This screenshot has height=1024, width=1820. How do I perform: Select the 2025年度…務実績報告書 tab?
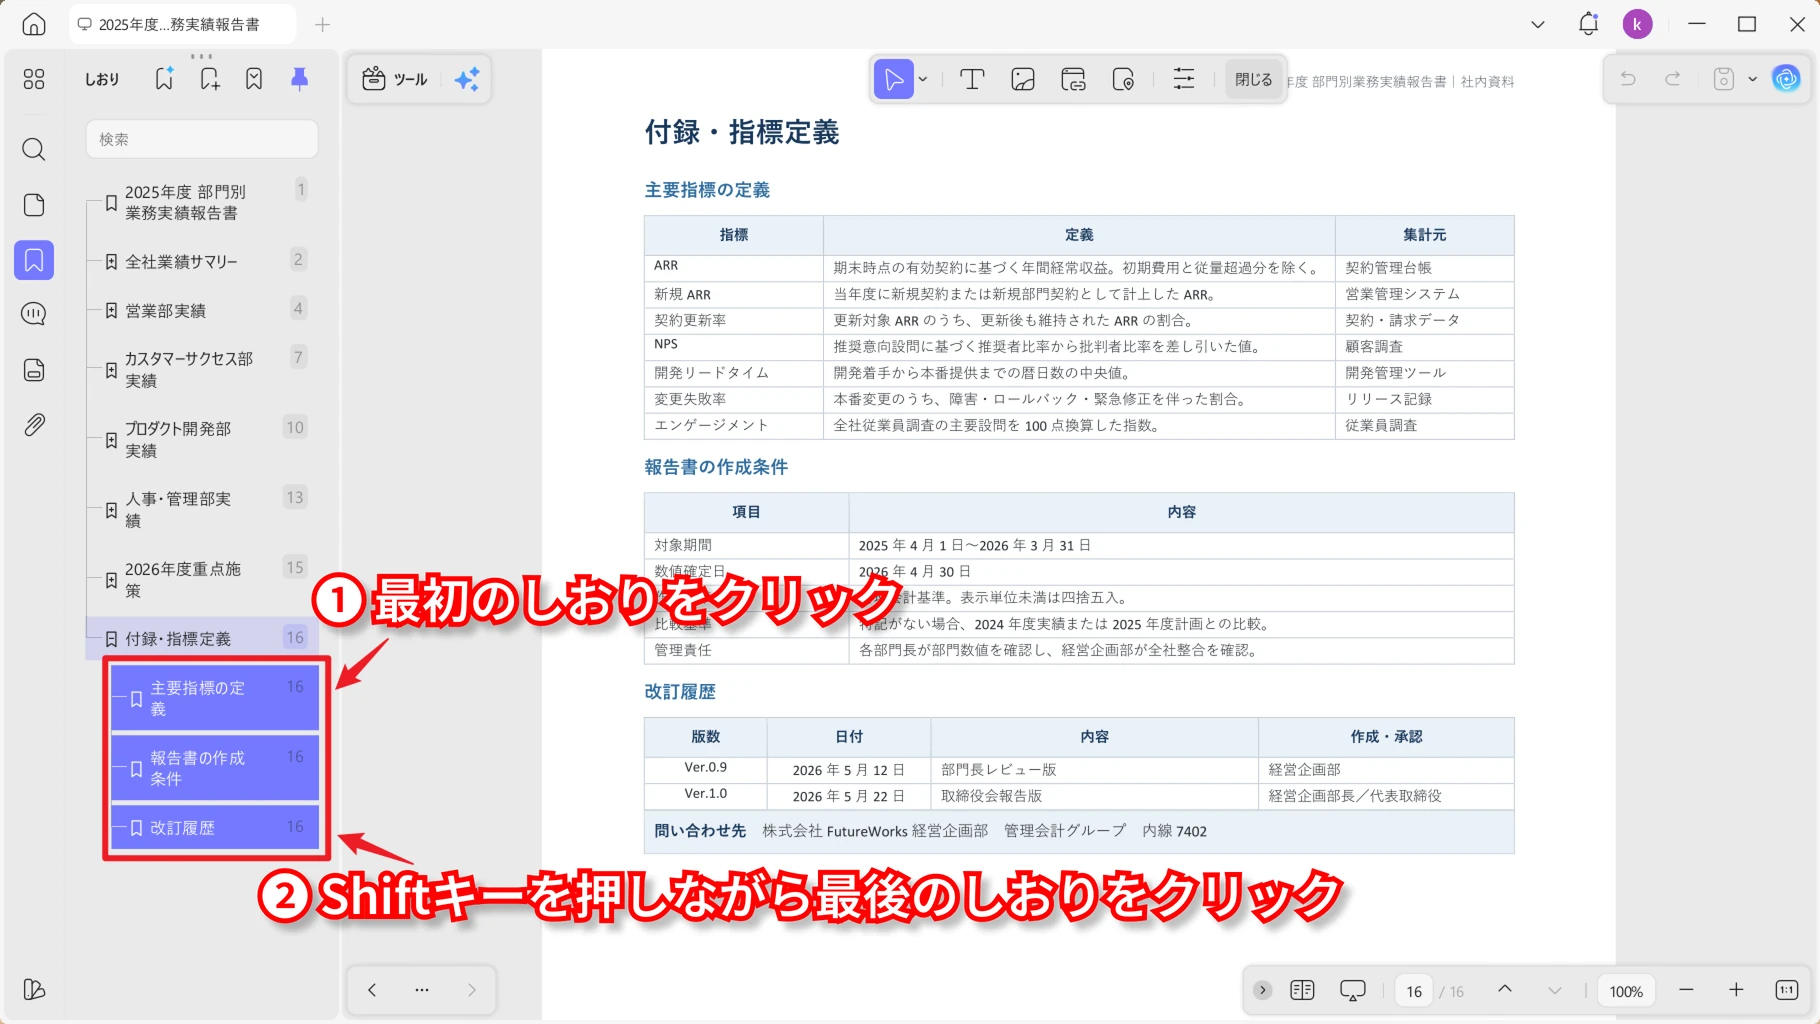(x=182, y=24)
